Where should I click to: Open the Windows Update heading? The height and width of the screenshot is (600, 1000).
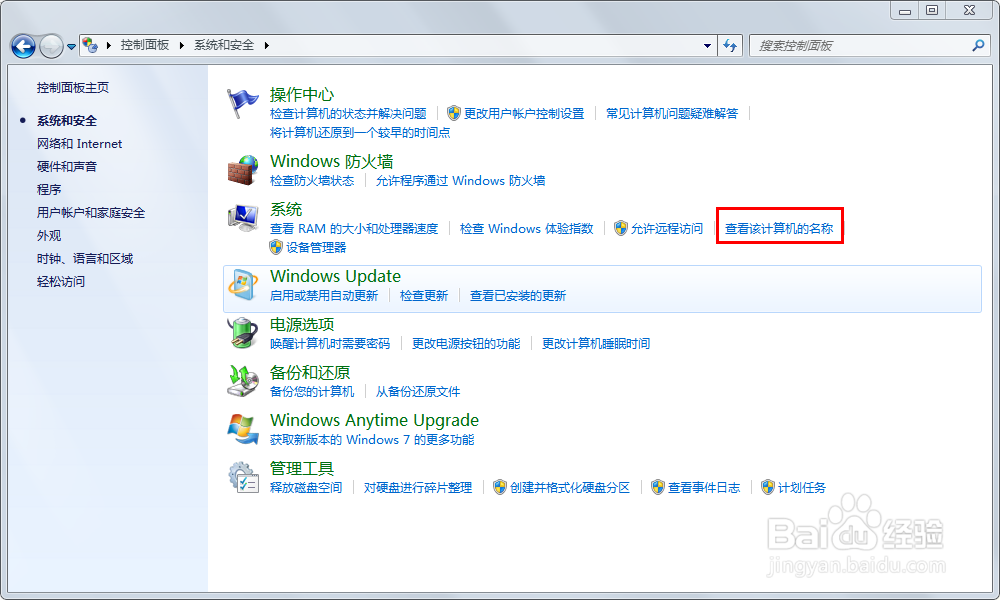click(x=335, y=276)
